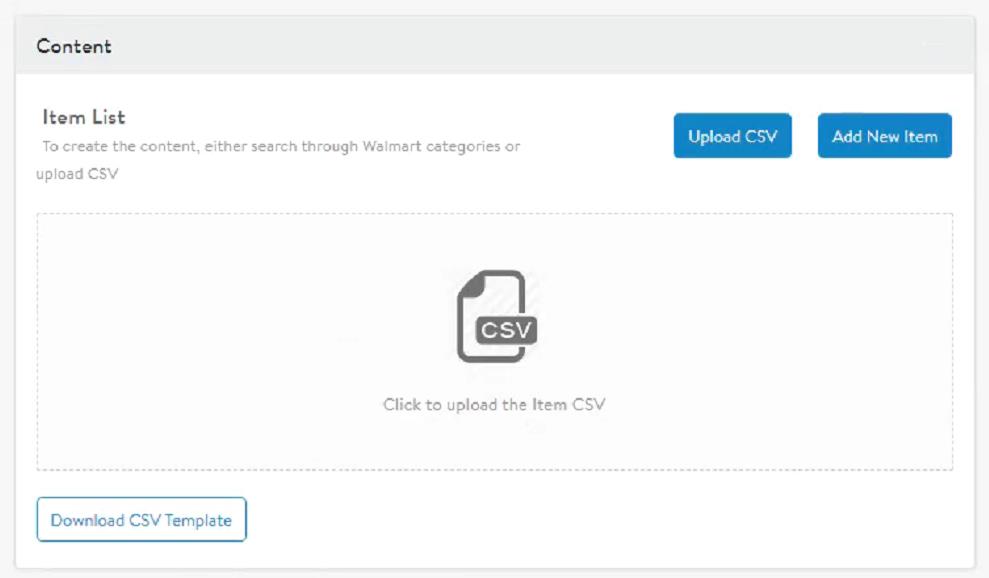
Task: Click the dark CSV label badge on the file icon
Action: click(508, 331)
